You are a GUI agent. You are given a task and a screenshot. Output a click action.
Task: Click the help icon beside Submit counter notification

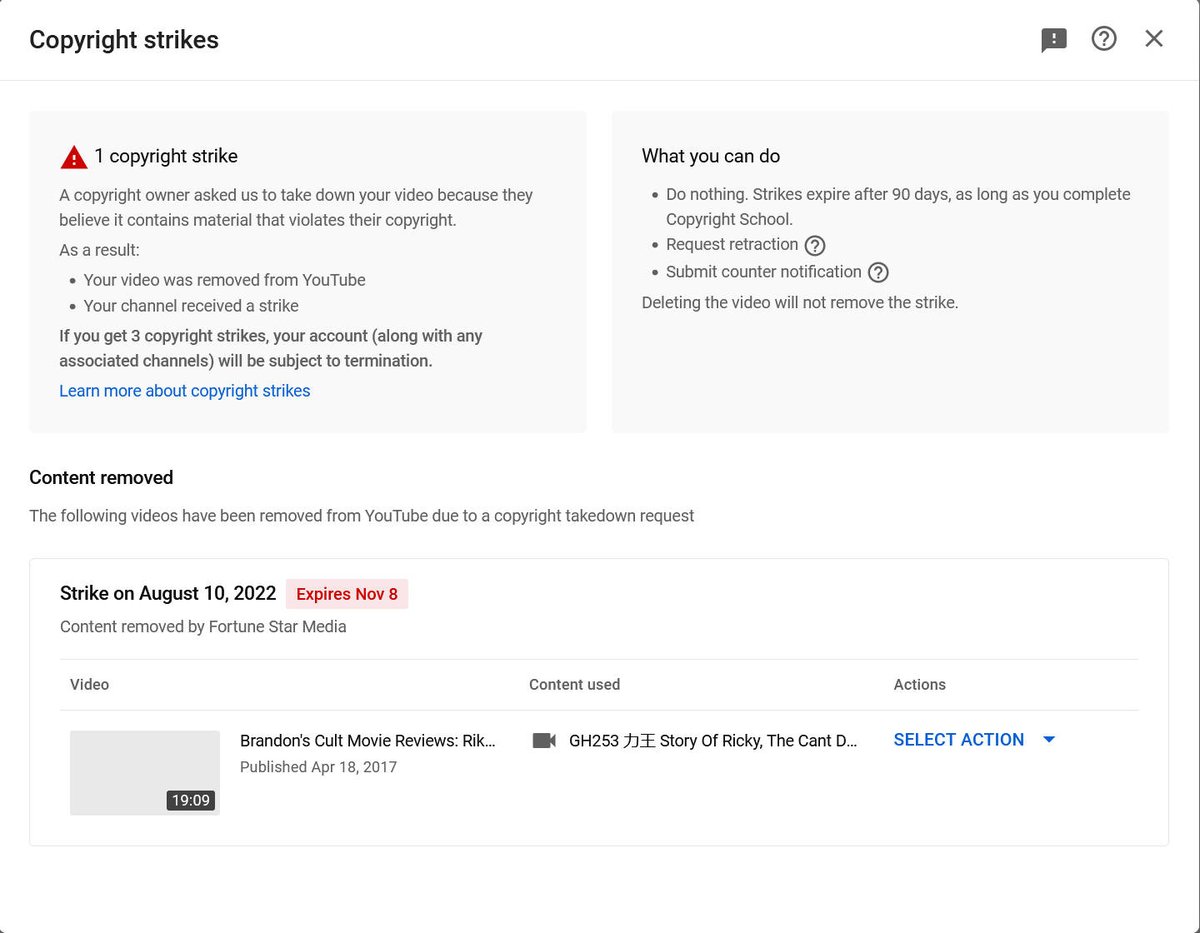(878, 272)
